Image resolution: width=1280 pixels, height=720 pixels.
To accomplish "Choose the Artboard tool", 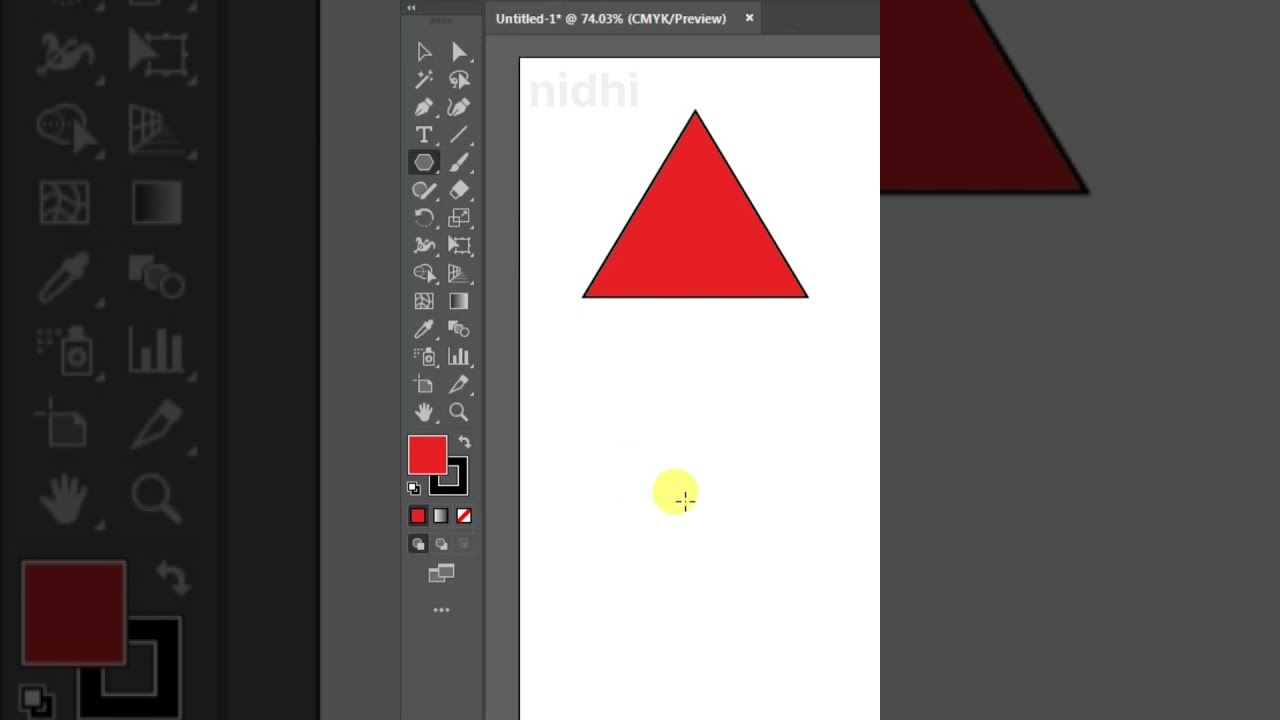I will 424,384.
